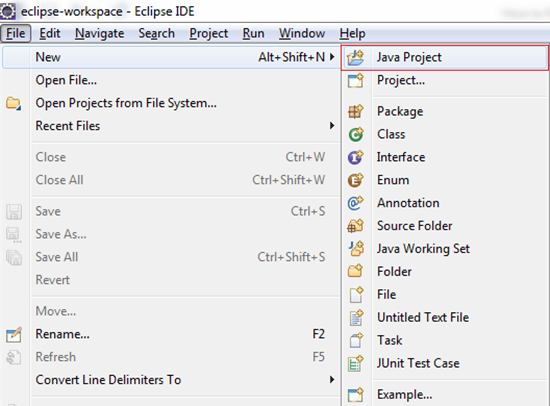Select Open File... entry
This screenshot has width=550, height=406.
point(171,80)
